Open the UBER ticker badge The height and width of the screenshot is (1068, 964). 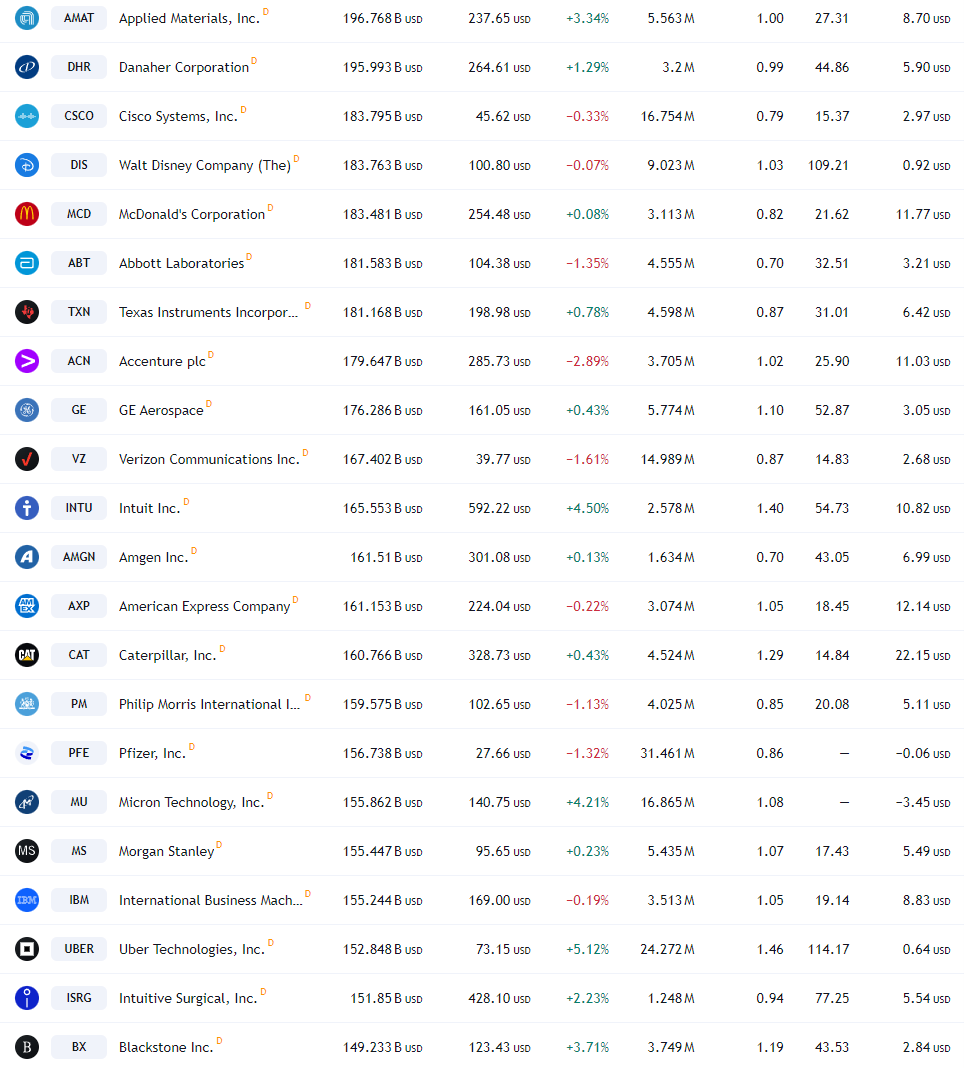point(79,949)
